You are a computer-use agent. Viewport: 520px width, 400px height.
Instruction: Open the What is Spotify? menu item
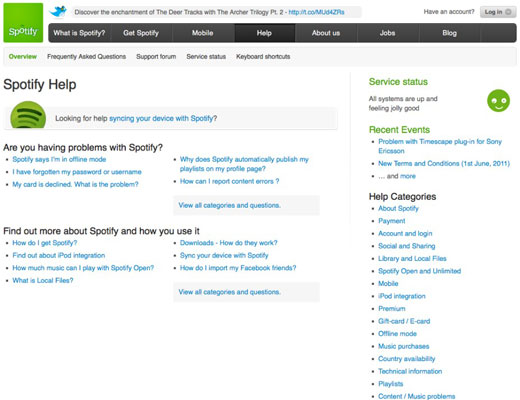pos(79,33)
